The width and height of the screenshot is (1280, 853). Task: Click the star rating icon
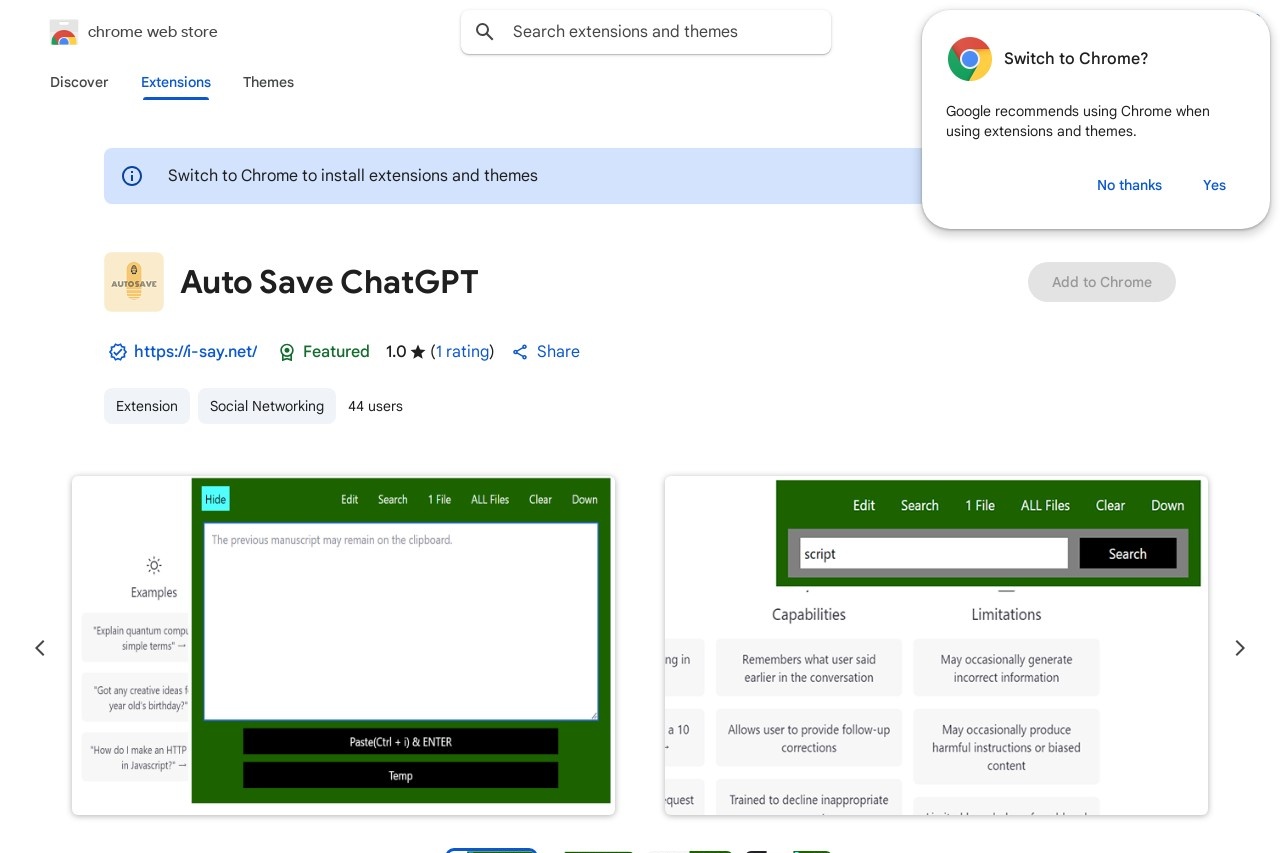418,352
